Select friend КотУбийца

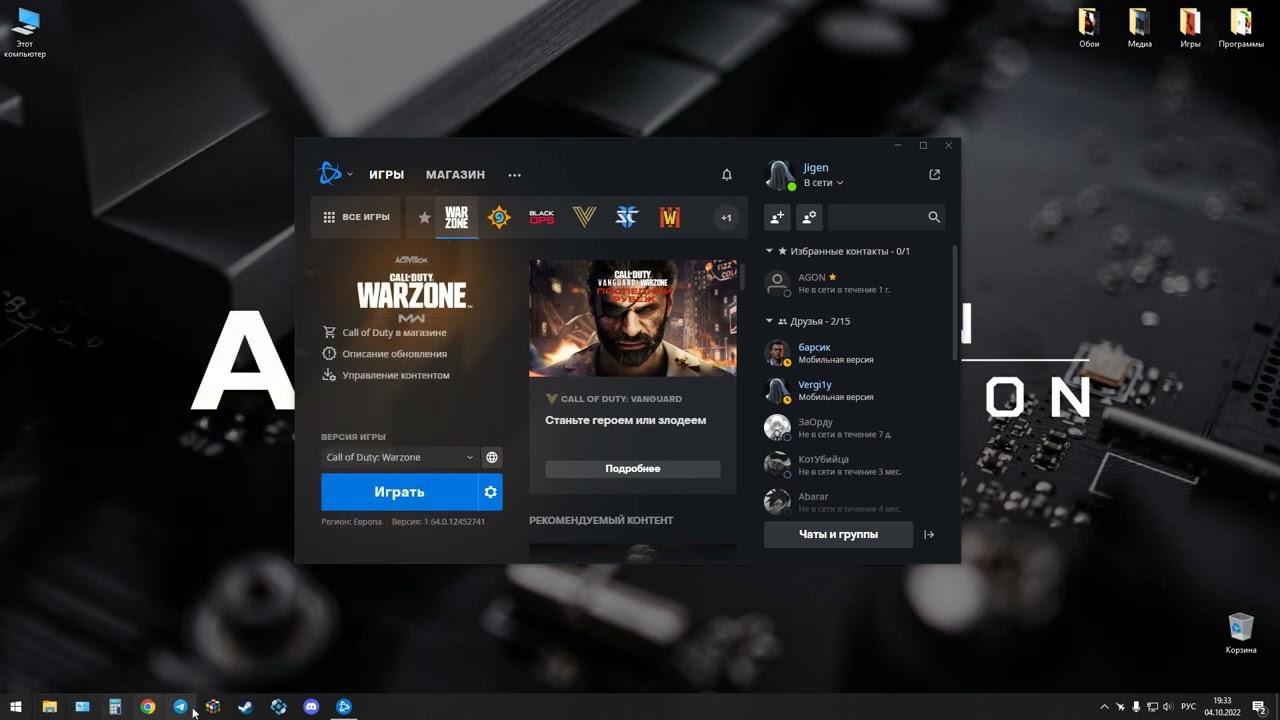tap(855, 465)
